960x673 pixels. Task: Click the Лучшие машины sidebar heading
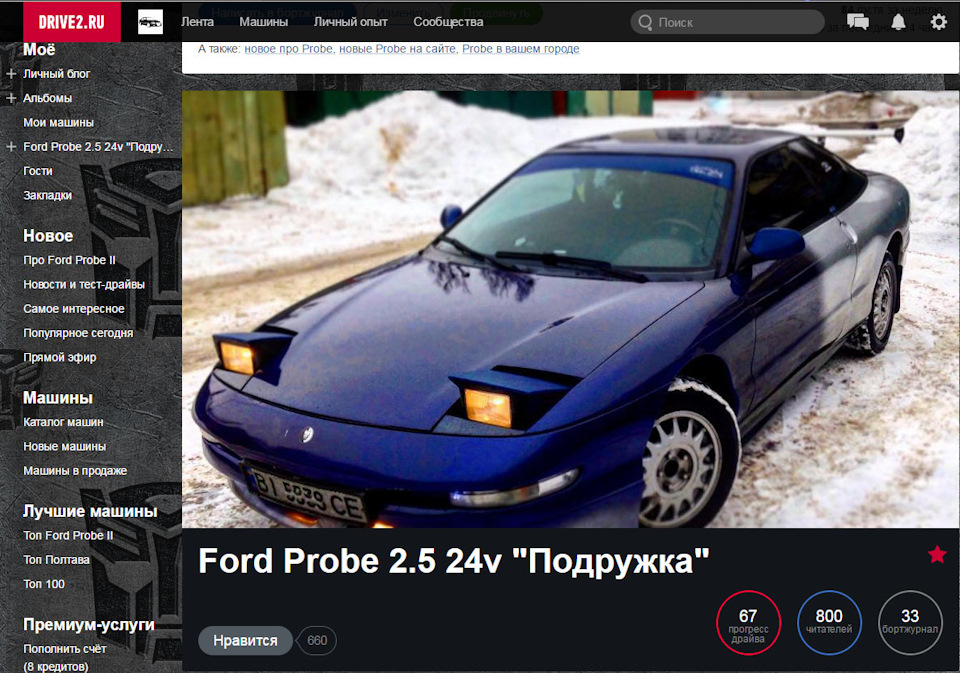[x=90, y=511]
